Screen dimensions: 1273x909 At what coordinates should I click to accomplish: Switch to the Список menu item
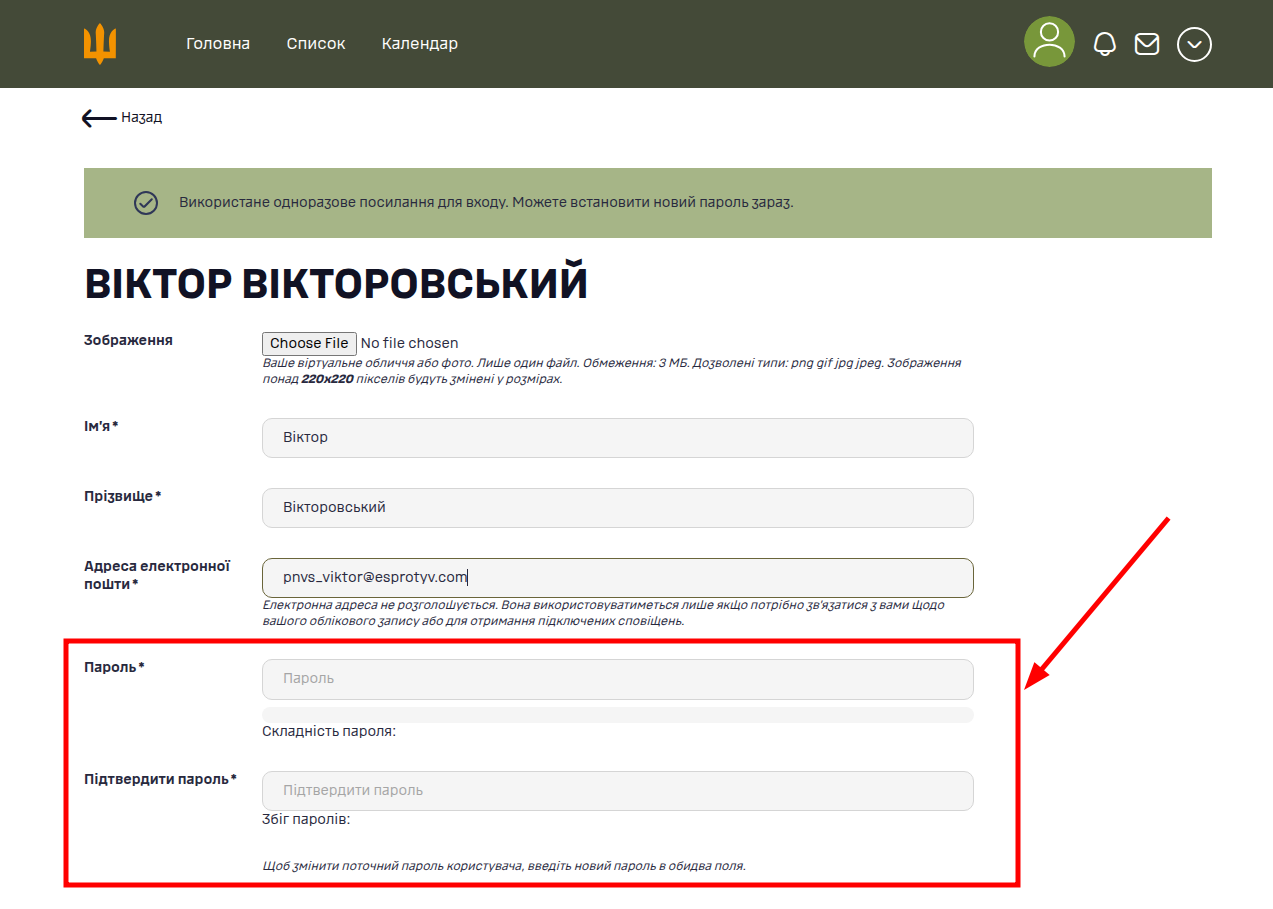[x=315, y=43]
